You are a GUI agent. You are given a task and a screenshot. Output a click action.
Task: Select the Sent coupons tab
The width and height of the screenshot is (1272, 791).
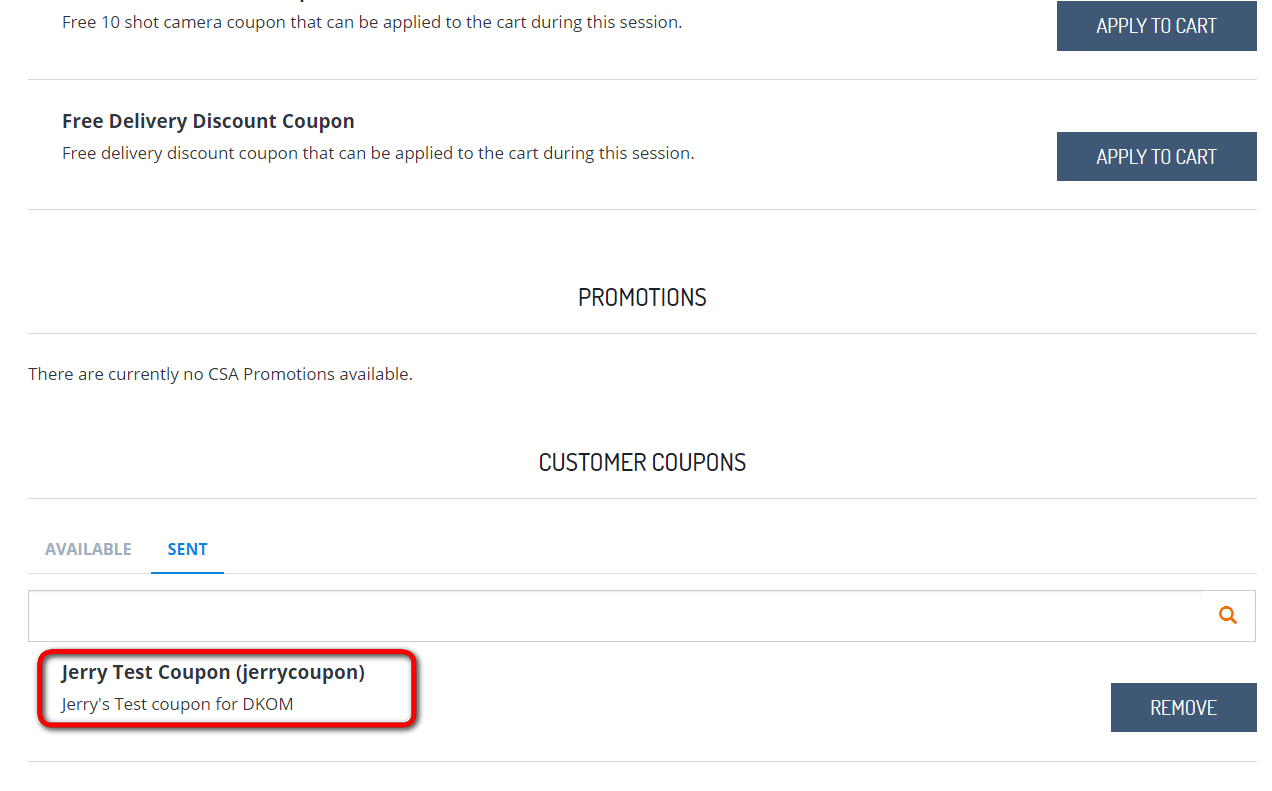click(x=187, y=549)
